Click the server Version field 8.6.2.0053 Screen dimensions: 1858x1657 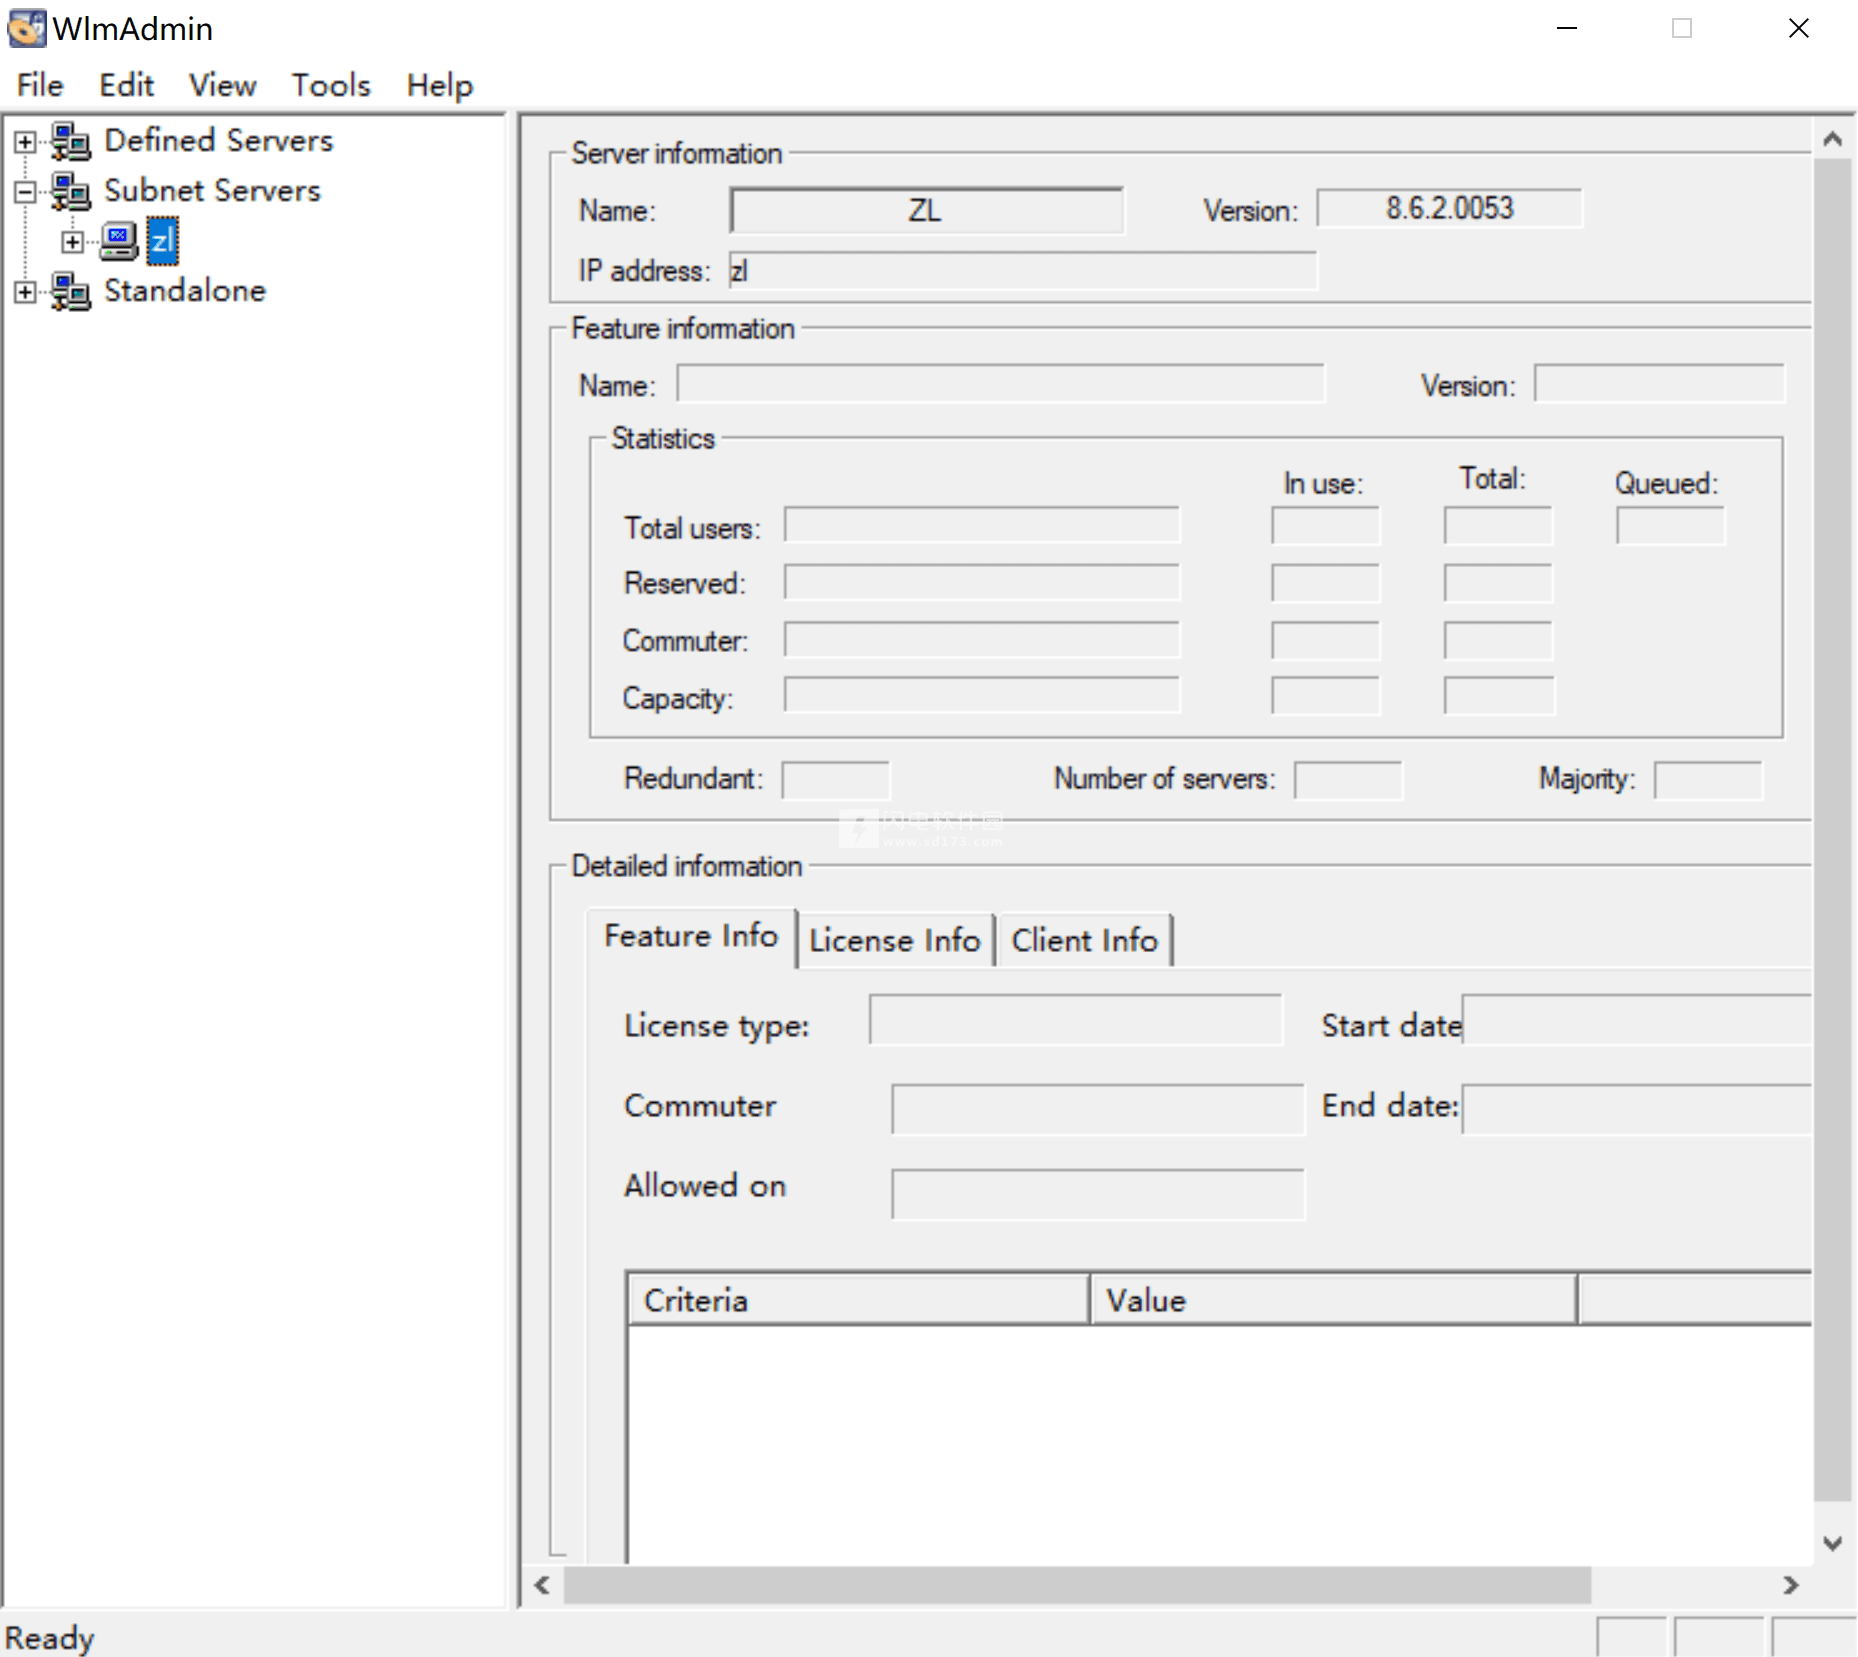tap(1449, 208)
